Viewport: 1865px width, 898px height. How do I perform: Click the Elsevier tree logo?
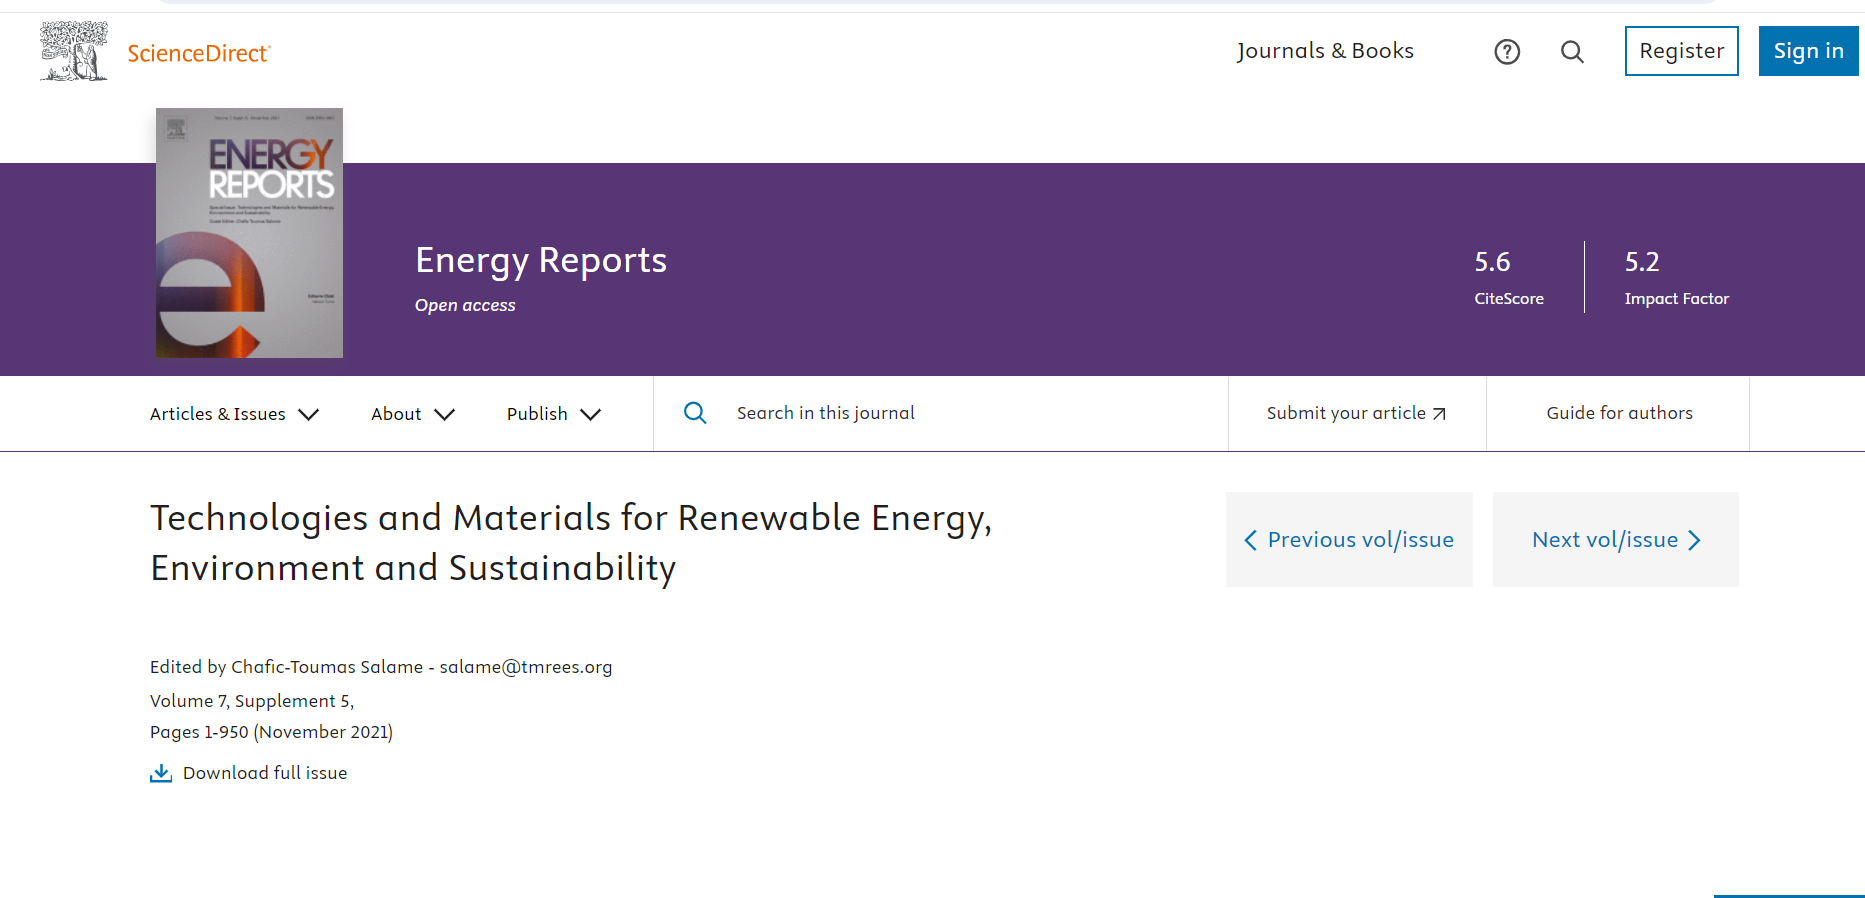(x=73, y=51)
